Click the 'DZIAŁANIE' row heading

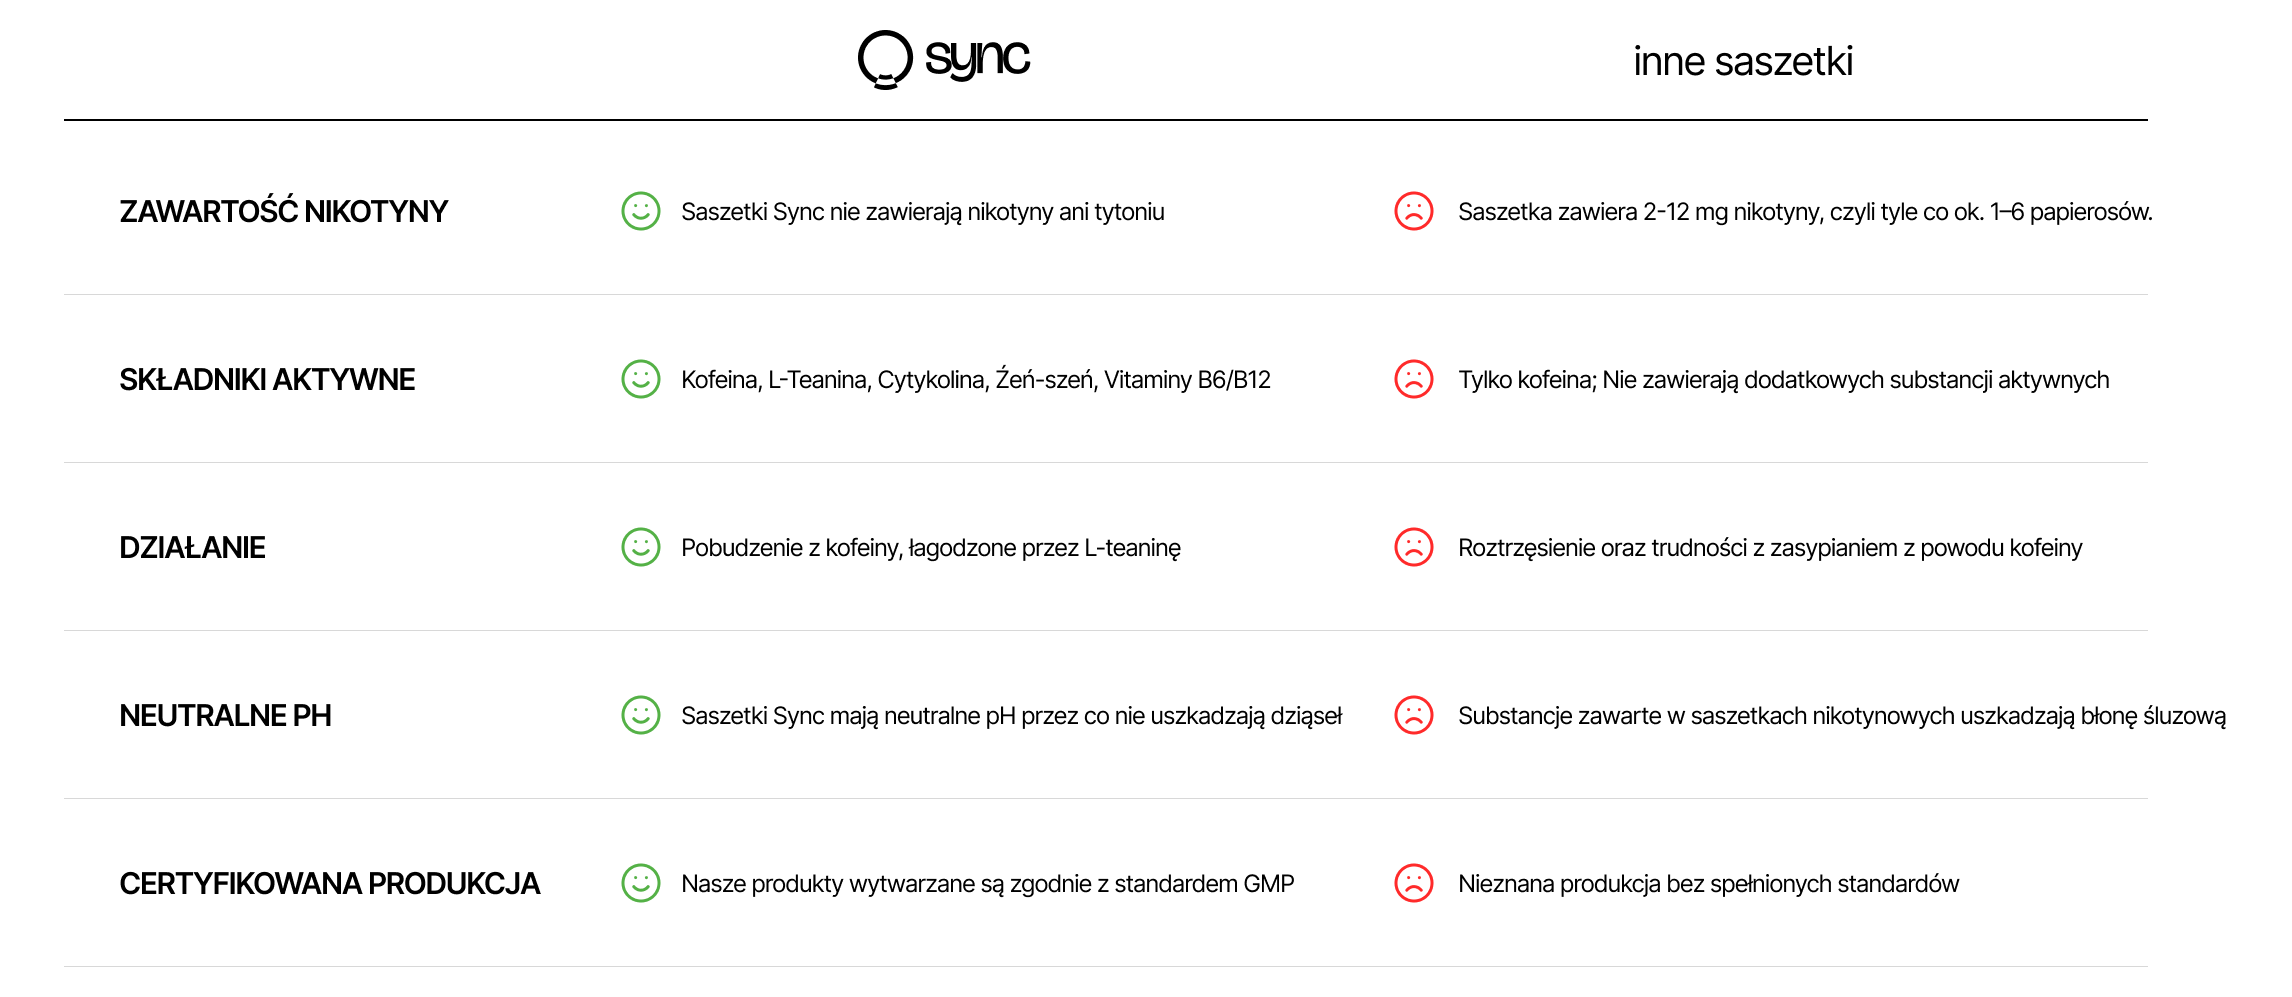[x=192, y=548]
